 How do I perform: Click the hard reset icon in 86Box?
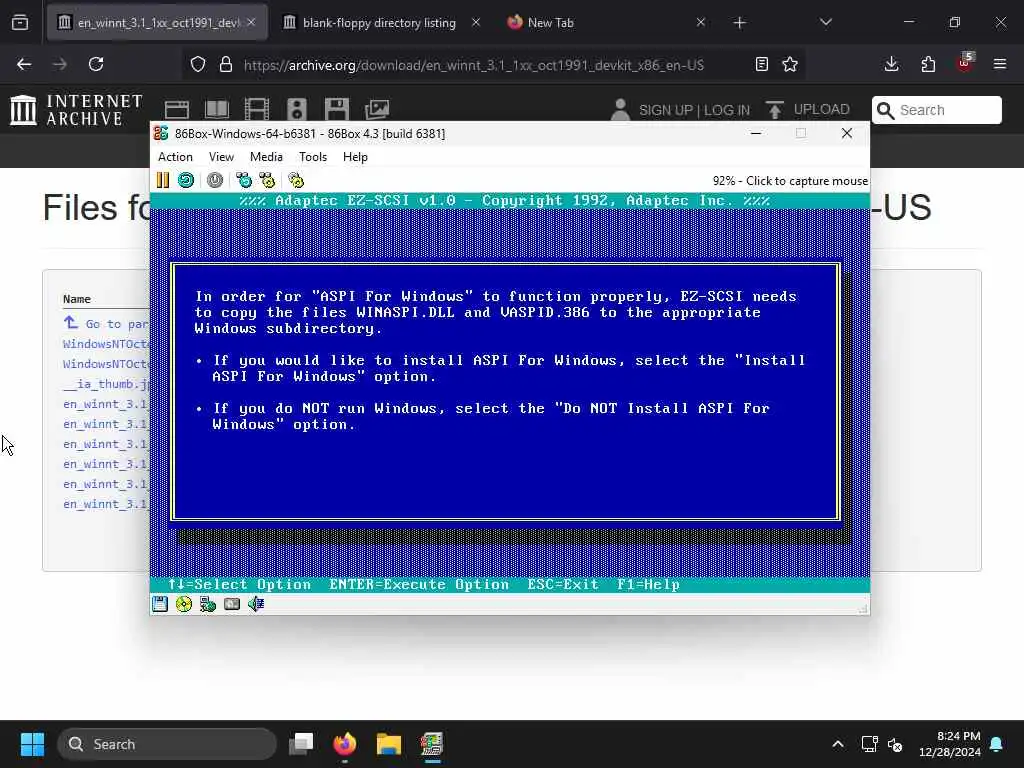[x=186, y=180]
